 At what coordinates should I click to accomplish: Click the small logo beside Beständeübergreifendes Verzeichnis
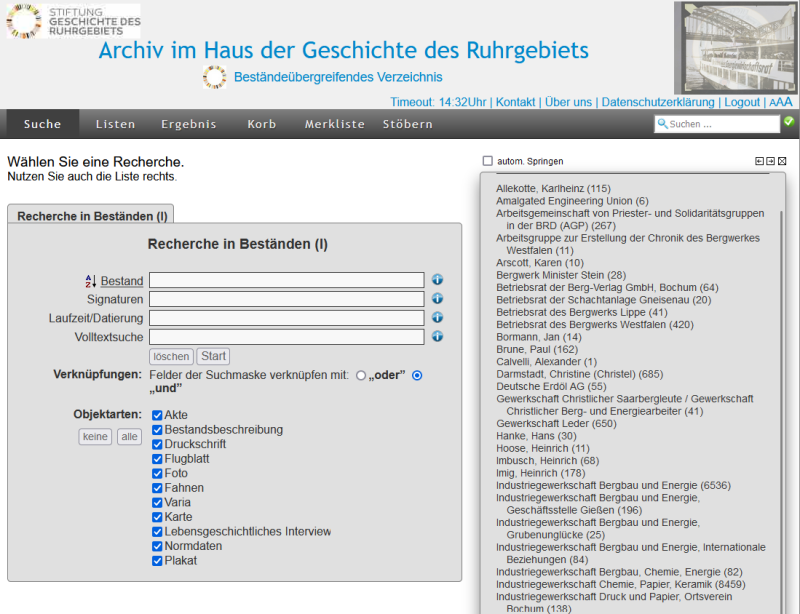(x=215, y=77)
